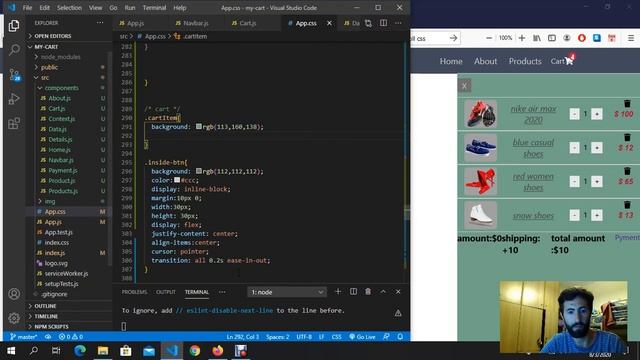
Task: Click the split editor right icon
Action: (383, 23)
